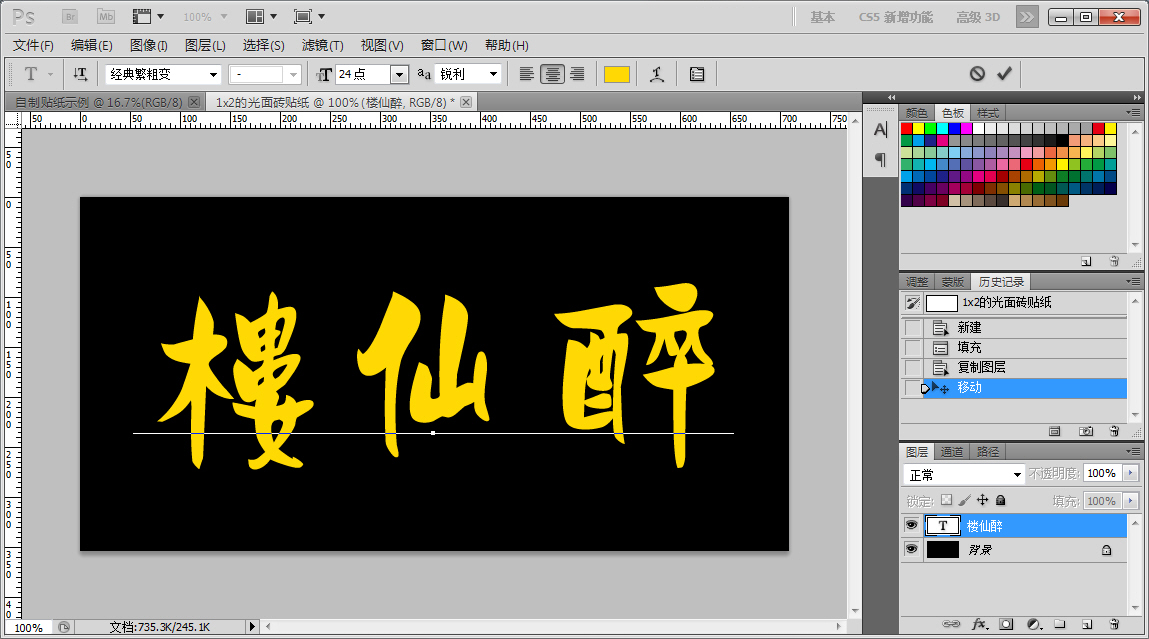
Task: Toggle text orientation icon
Action: click(80, 74)
